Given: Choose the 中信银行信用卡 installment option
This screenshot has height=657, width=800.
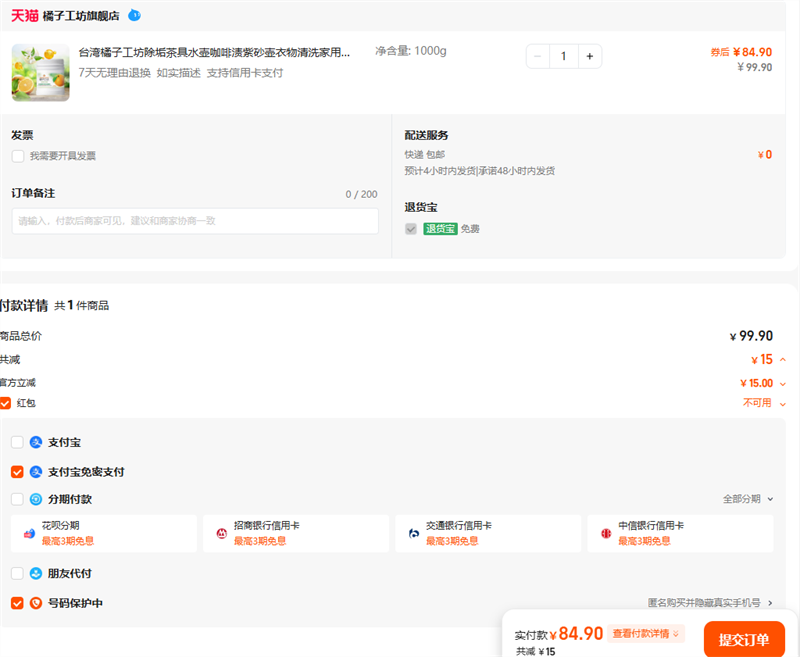Looking at the screenshot, I should click(680, 533).
